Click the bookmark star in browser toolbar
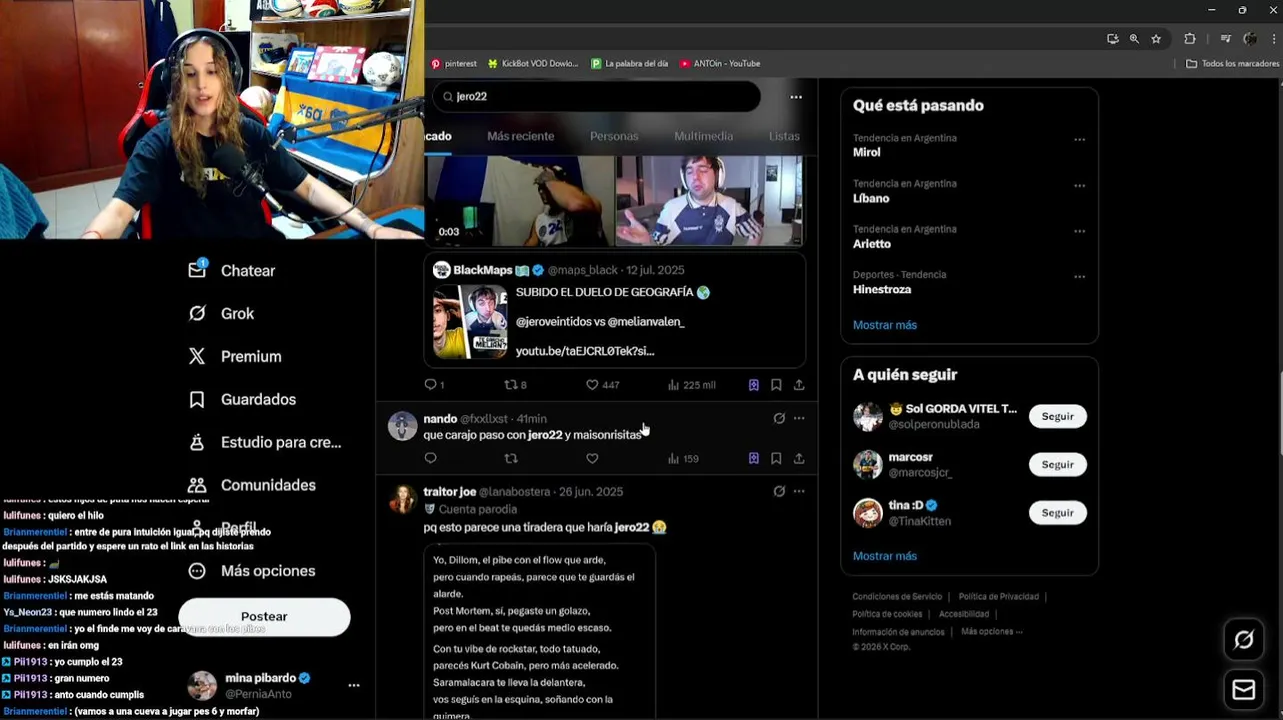1283x720 pixels. point(1156,39)
